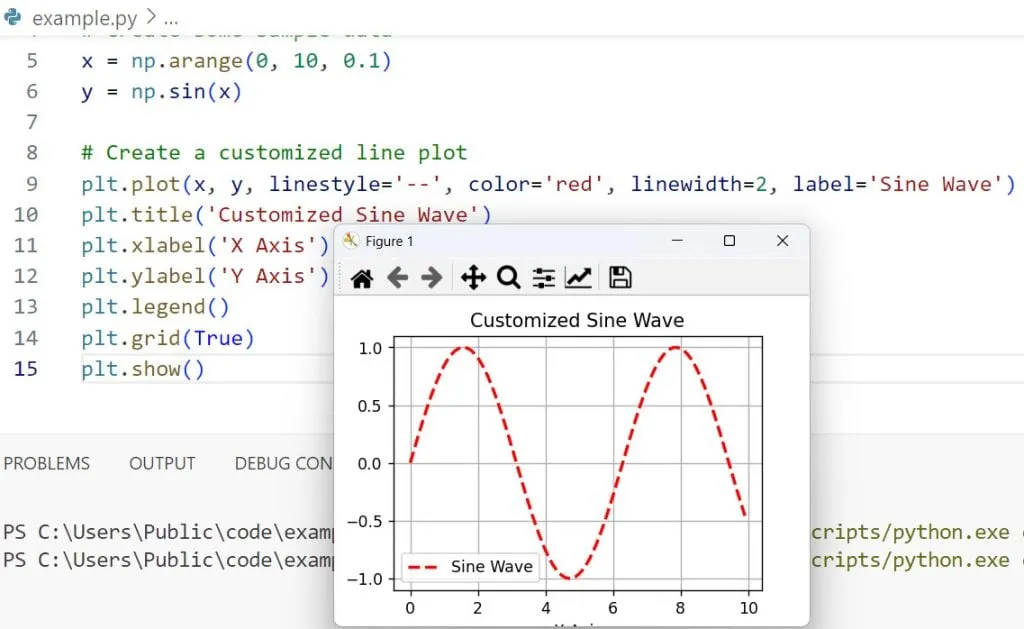Click np.arange(0, 10, 0.1) on line 5

pos(261,61)
